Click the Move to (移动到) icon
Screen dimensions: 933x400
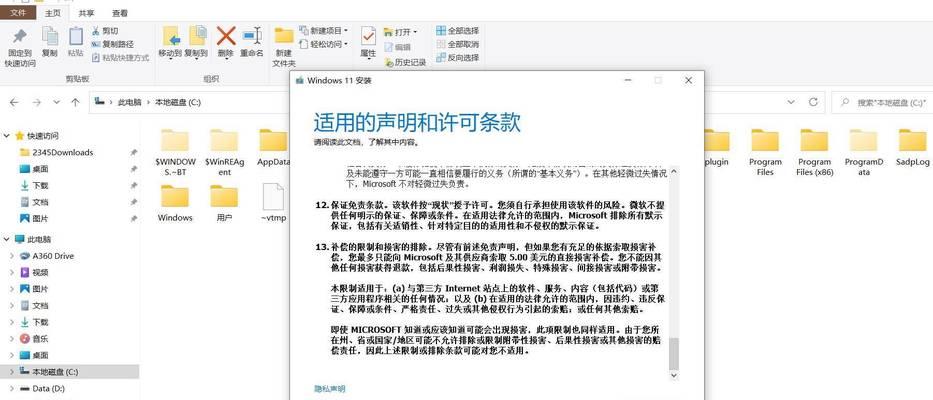tap(170, 37)
